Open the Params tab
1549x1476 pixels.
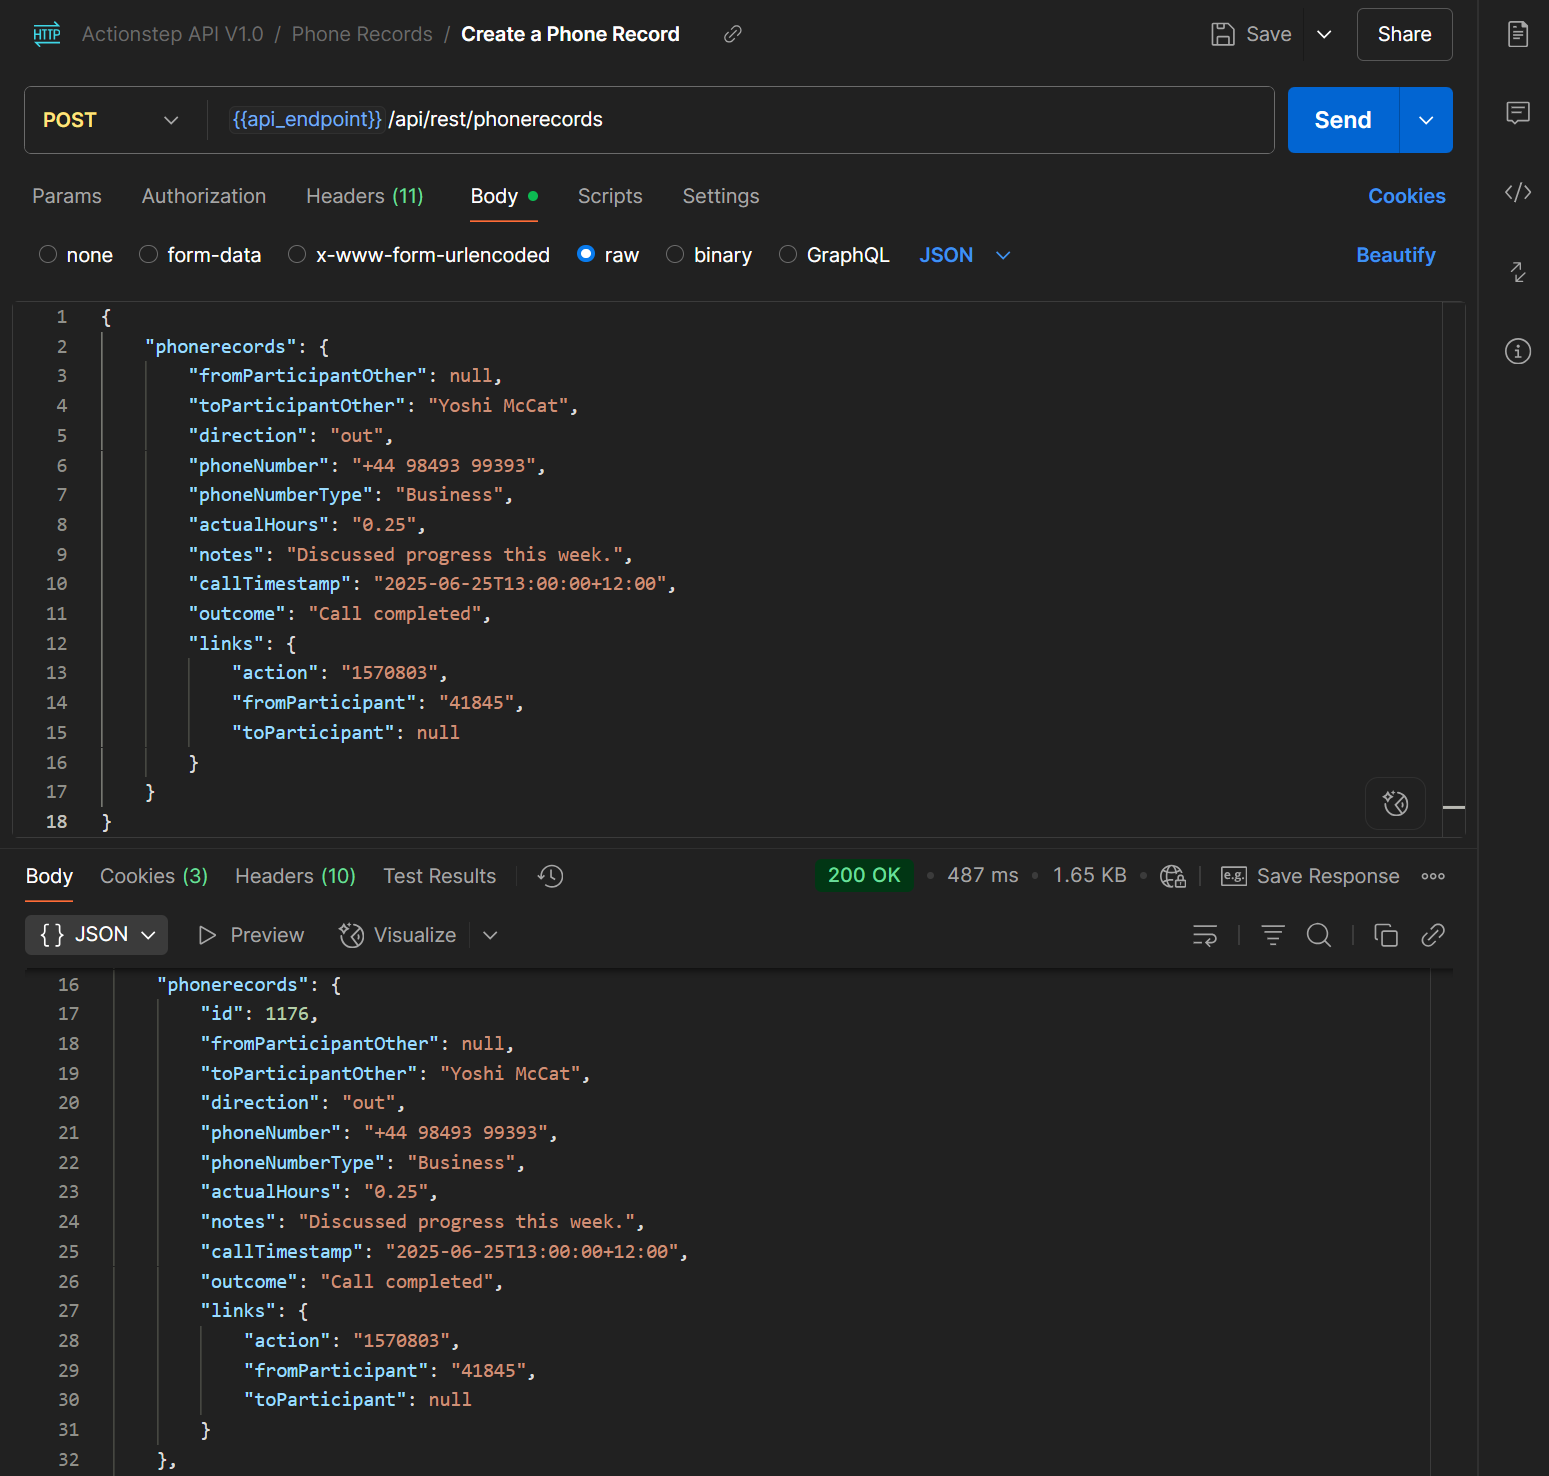coord(67,196)
